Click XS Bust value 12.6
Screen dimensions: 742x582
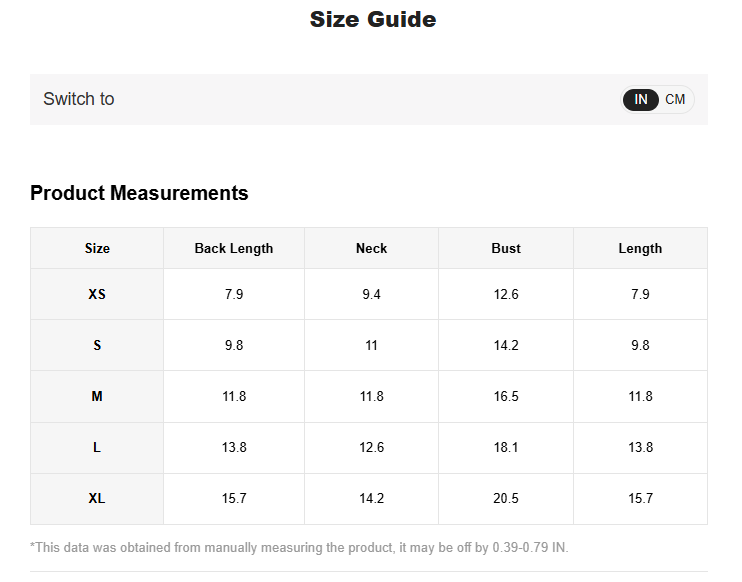coord(506,294)
